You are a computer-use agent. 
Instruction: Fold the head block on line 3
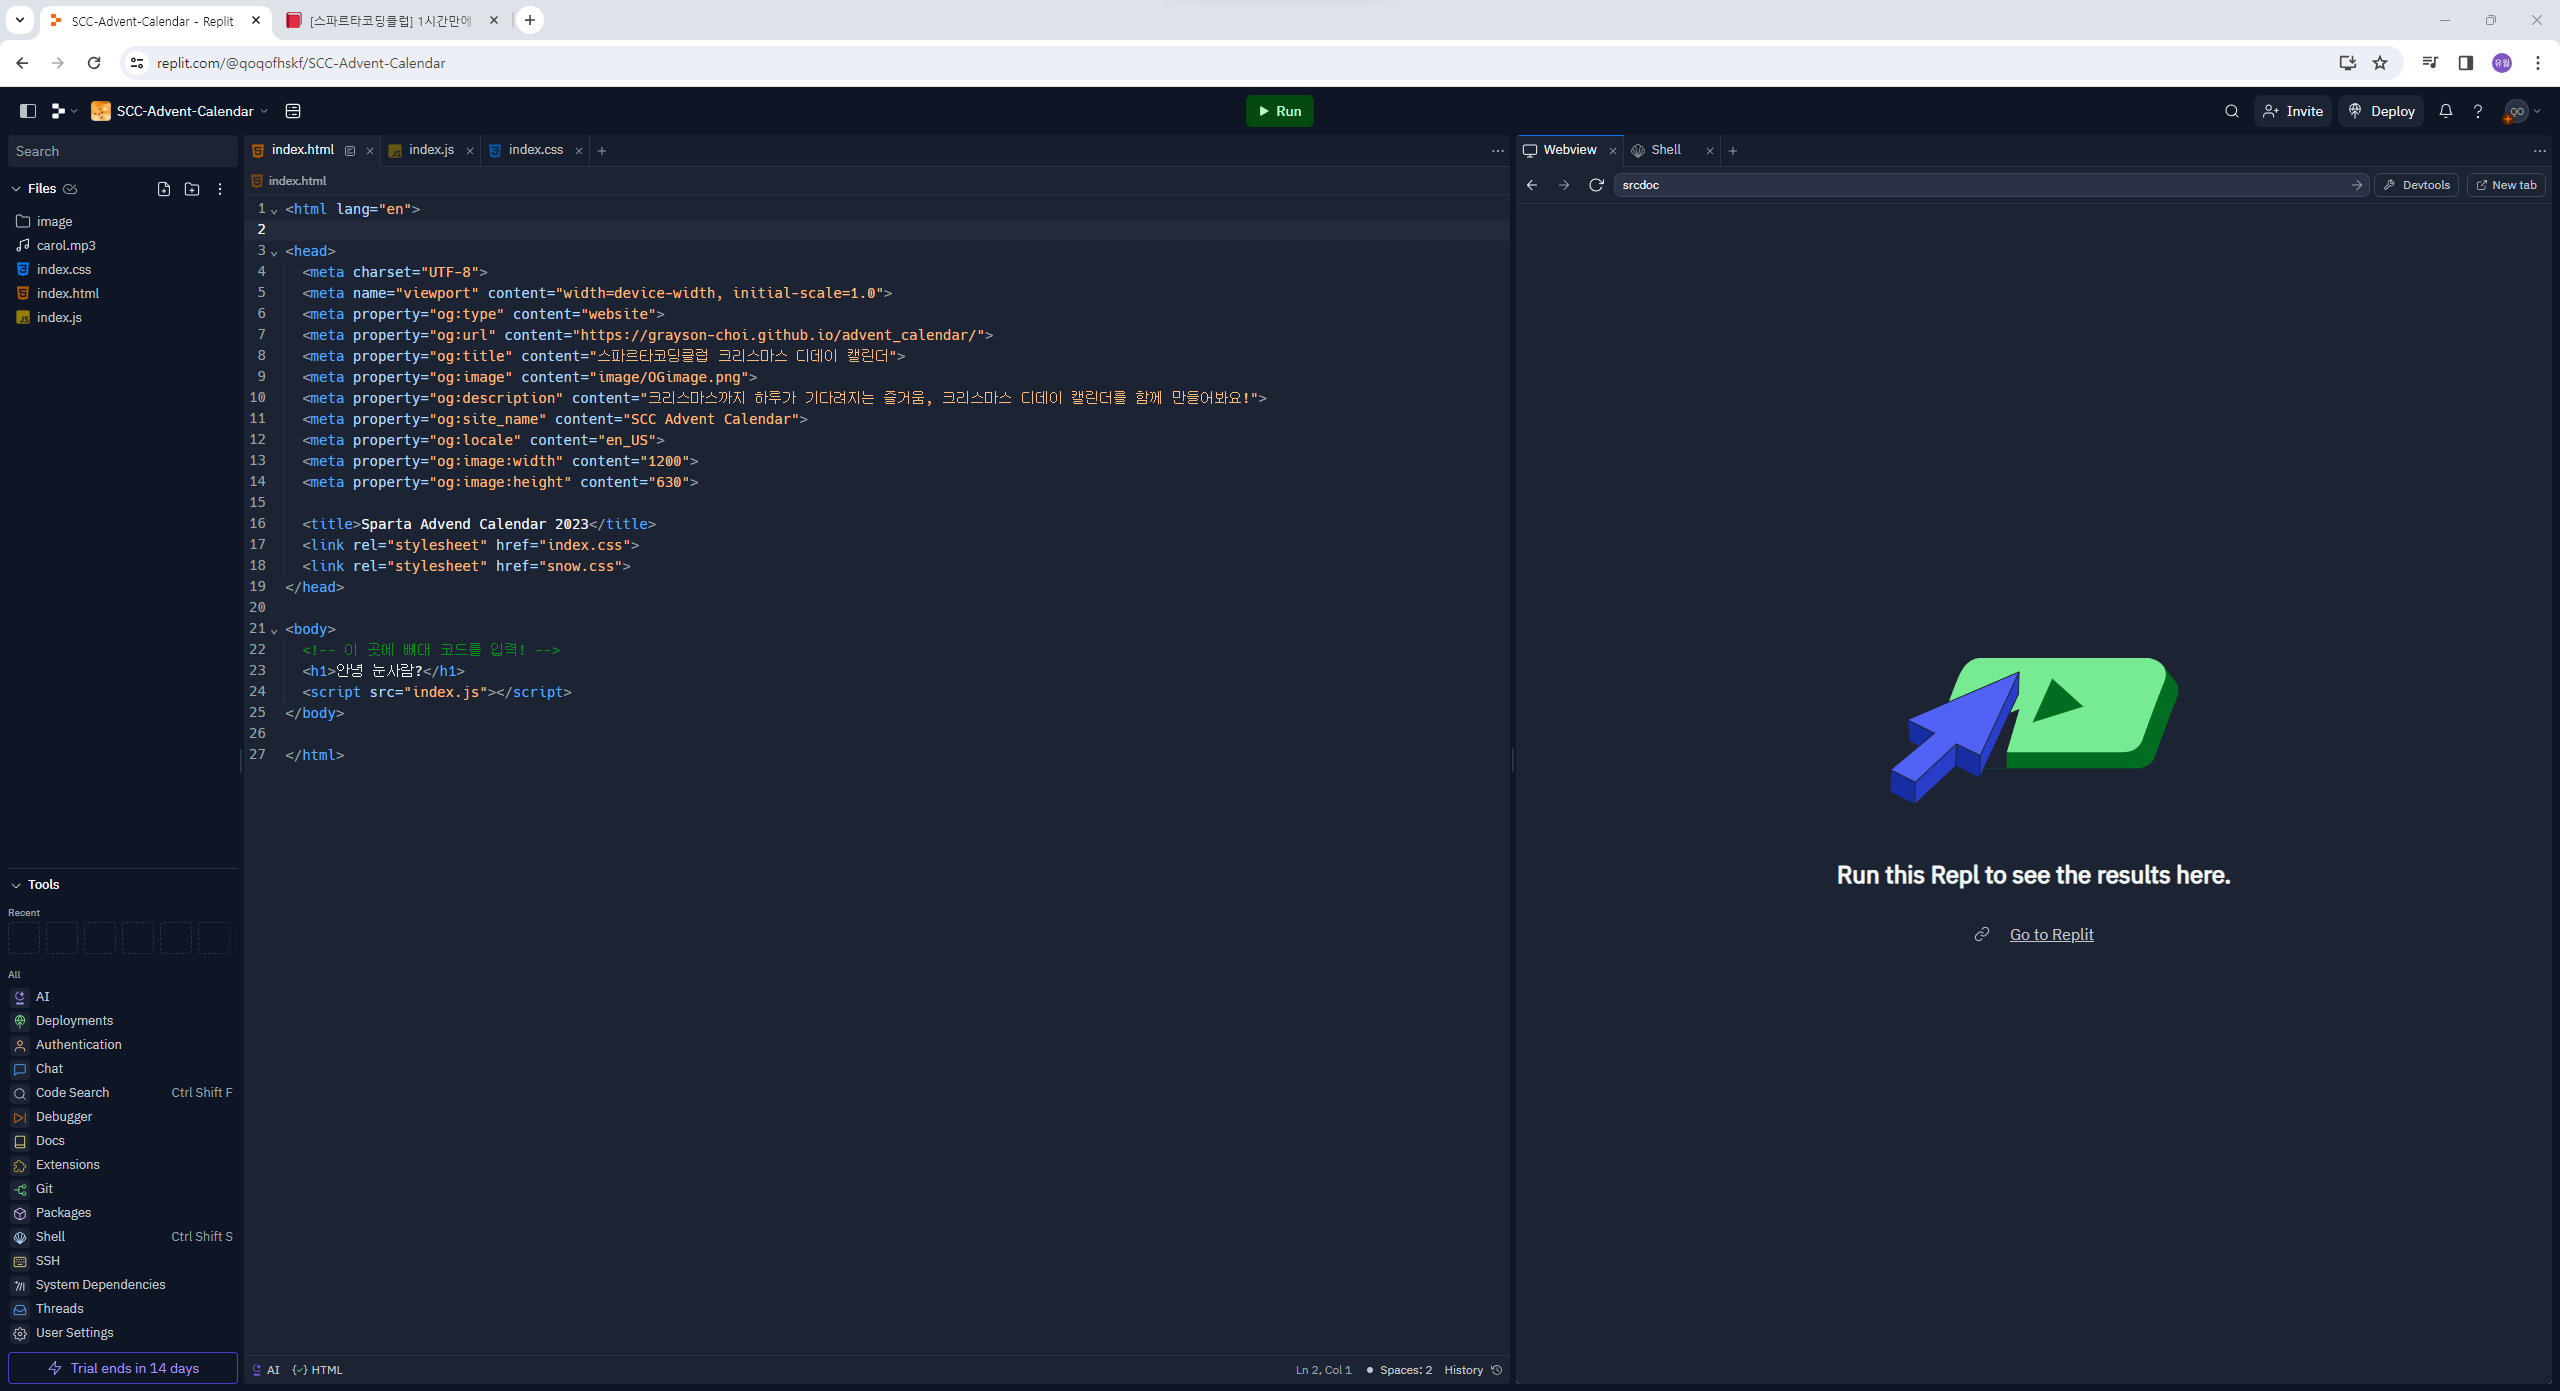pos(274,252)
